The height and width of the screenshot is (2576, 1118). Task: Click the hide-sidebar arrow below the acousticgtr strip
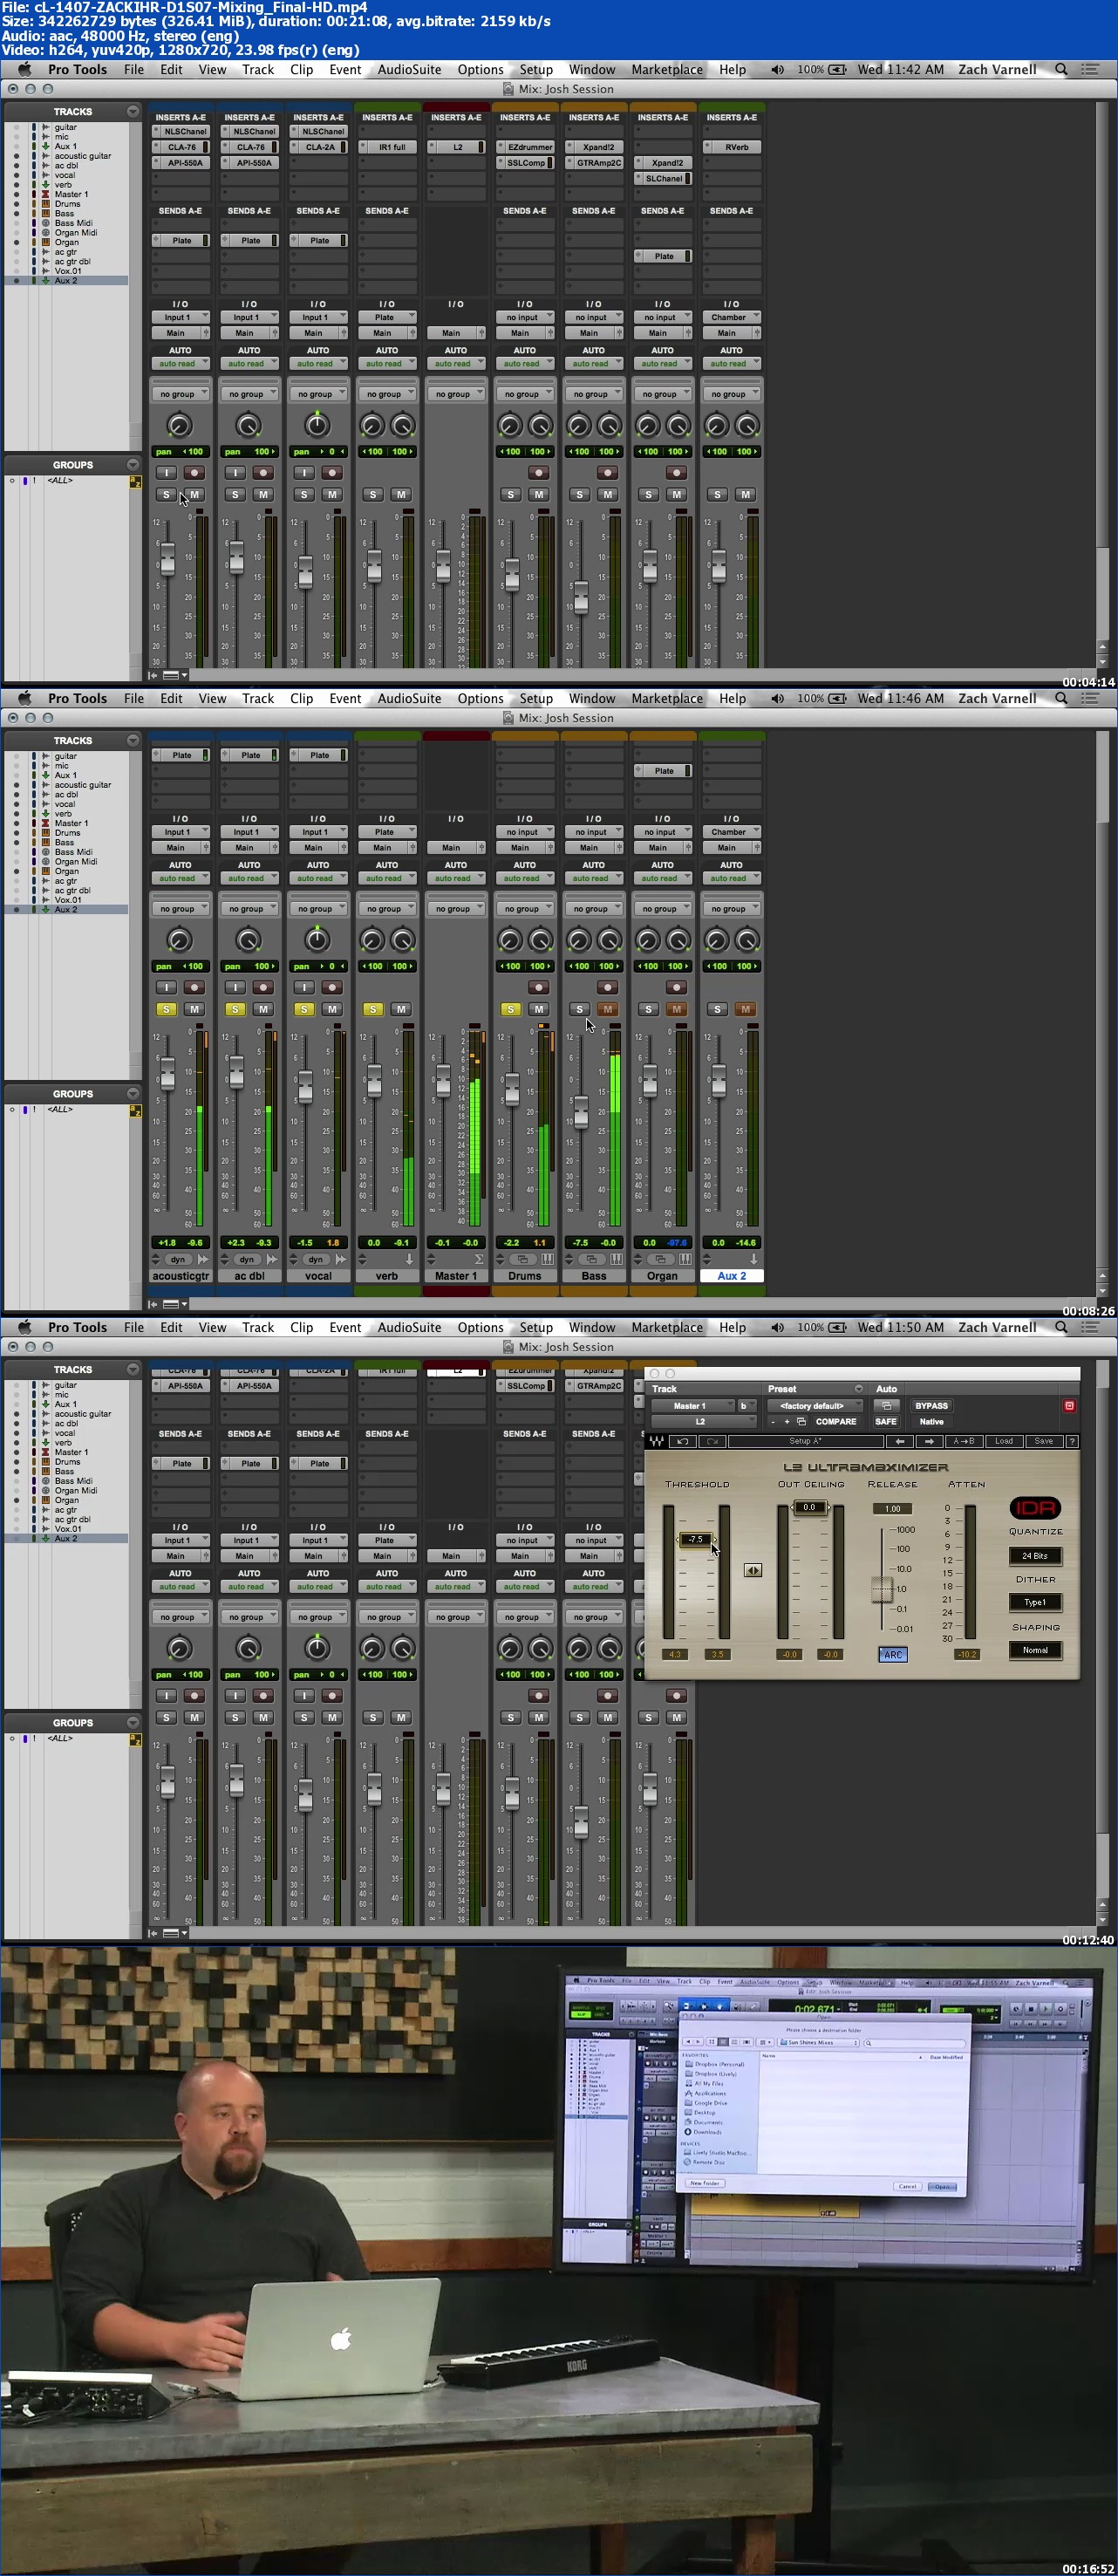click(x=153, y=1304)
